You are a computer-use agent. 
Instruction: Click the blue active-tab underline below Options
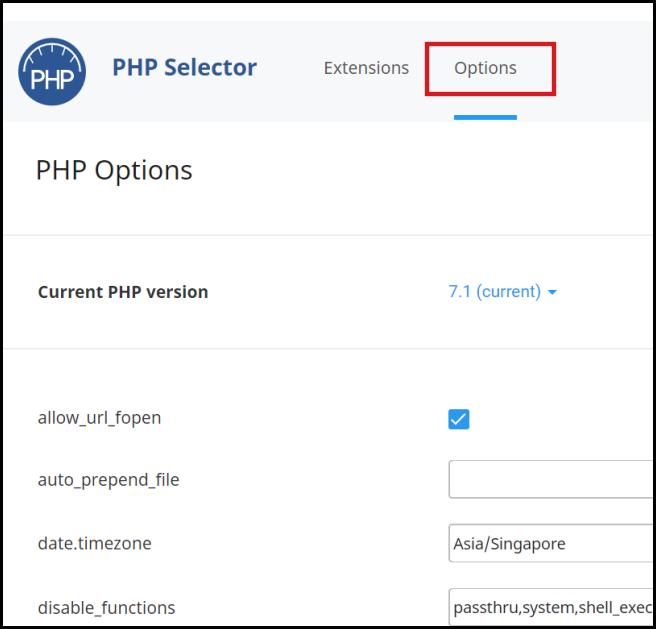tap(485, 118)
